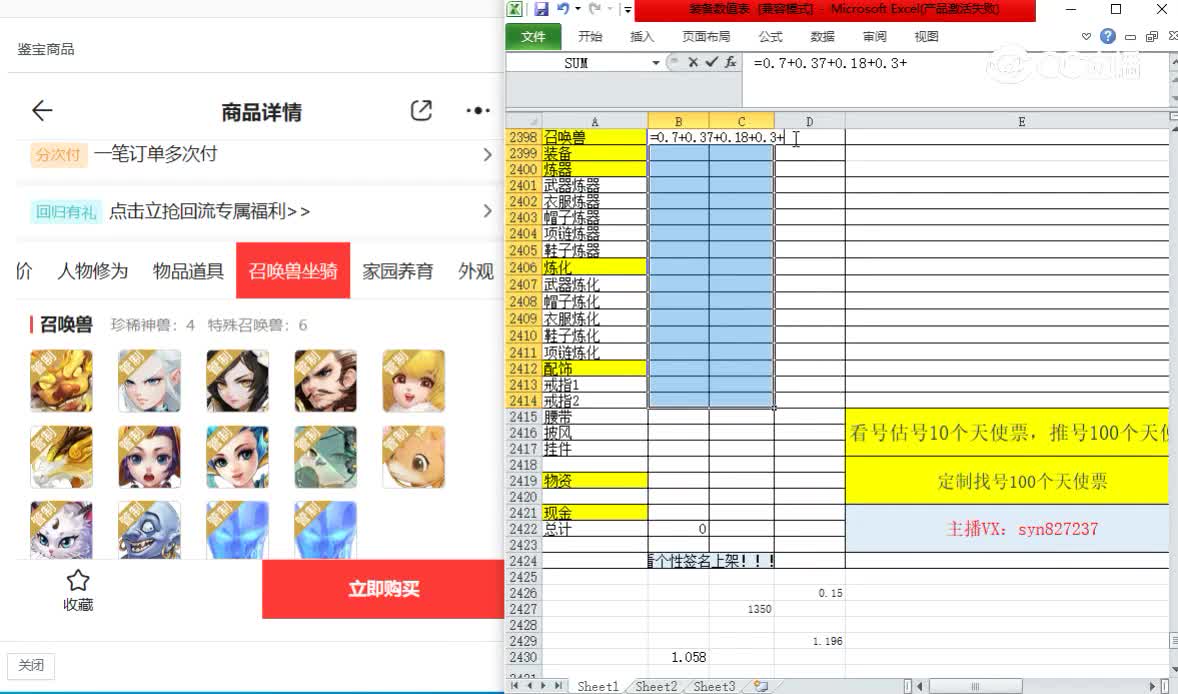
Task: Click the 立即购买 purchase button
Action: (x=382, y=589)
